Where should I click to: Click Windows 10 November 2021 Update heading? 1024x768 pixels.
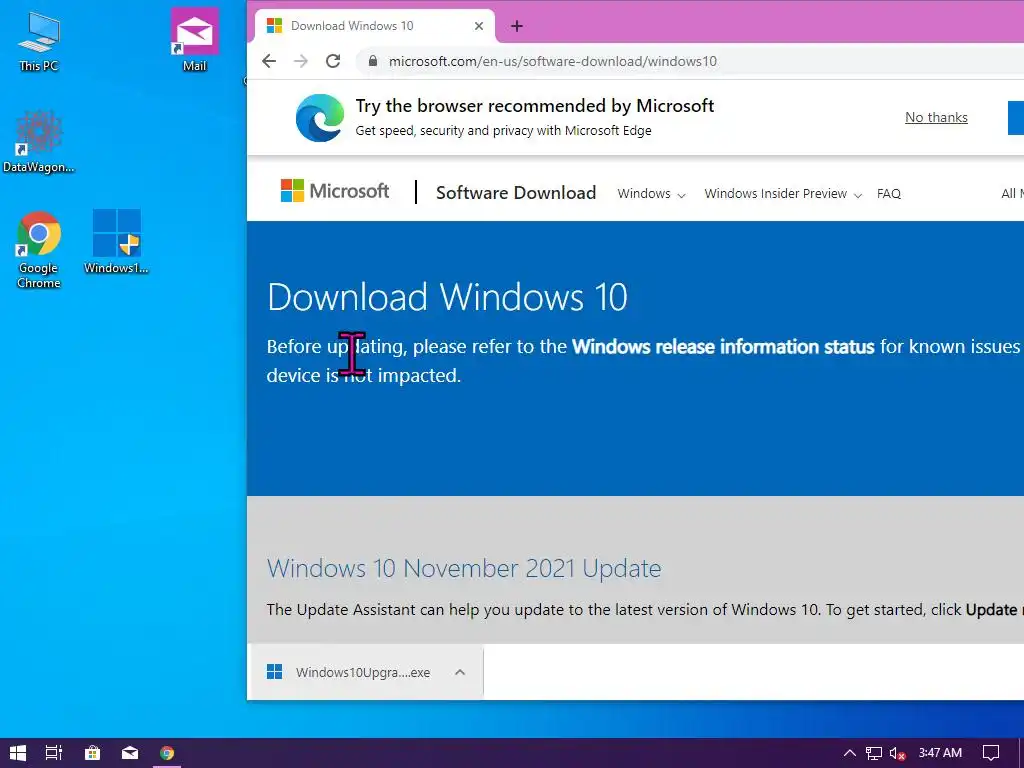464,568
